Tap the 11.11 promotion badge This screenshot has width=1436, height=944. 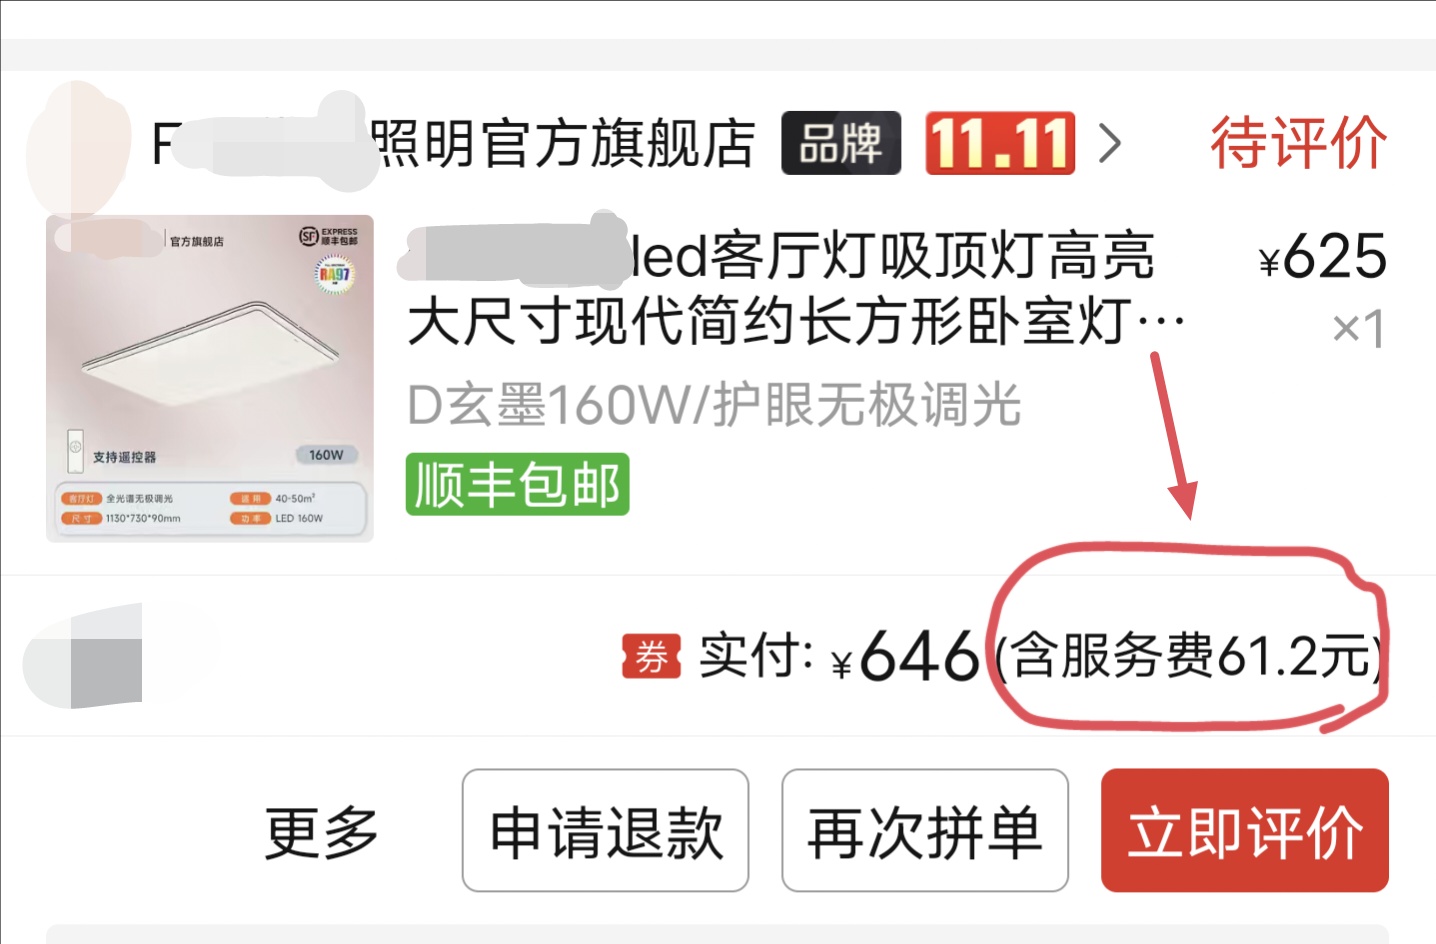[1000, 143]
